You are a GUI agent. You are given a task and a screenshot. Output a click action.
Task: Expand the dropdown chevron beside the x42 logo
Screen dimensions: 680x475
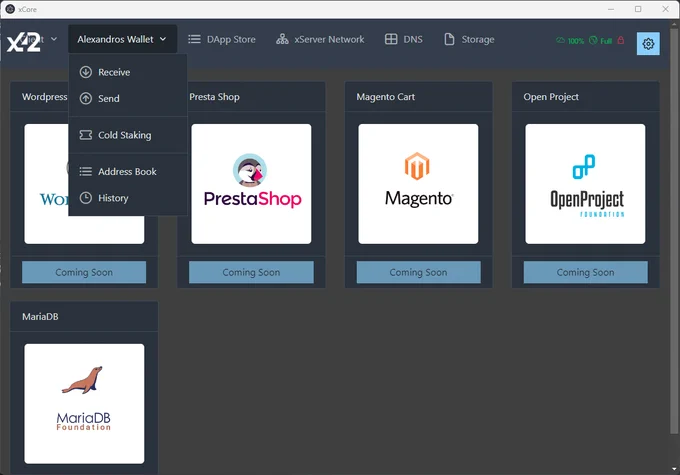[54, 39]
